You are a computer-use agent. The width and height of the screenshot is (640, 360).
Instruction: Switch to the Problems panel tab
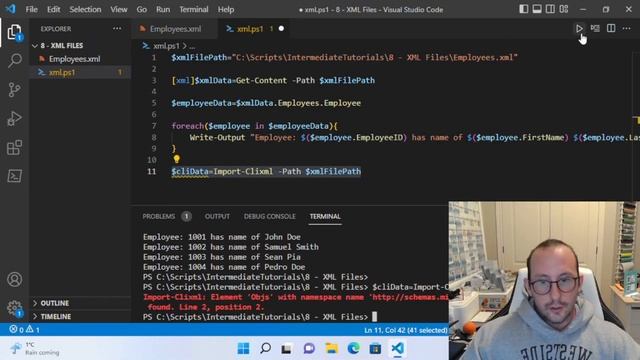click(x=159, y=216)
